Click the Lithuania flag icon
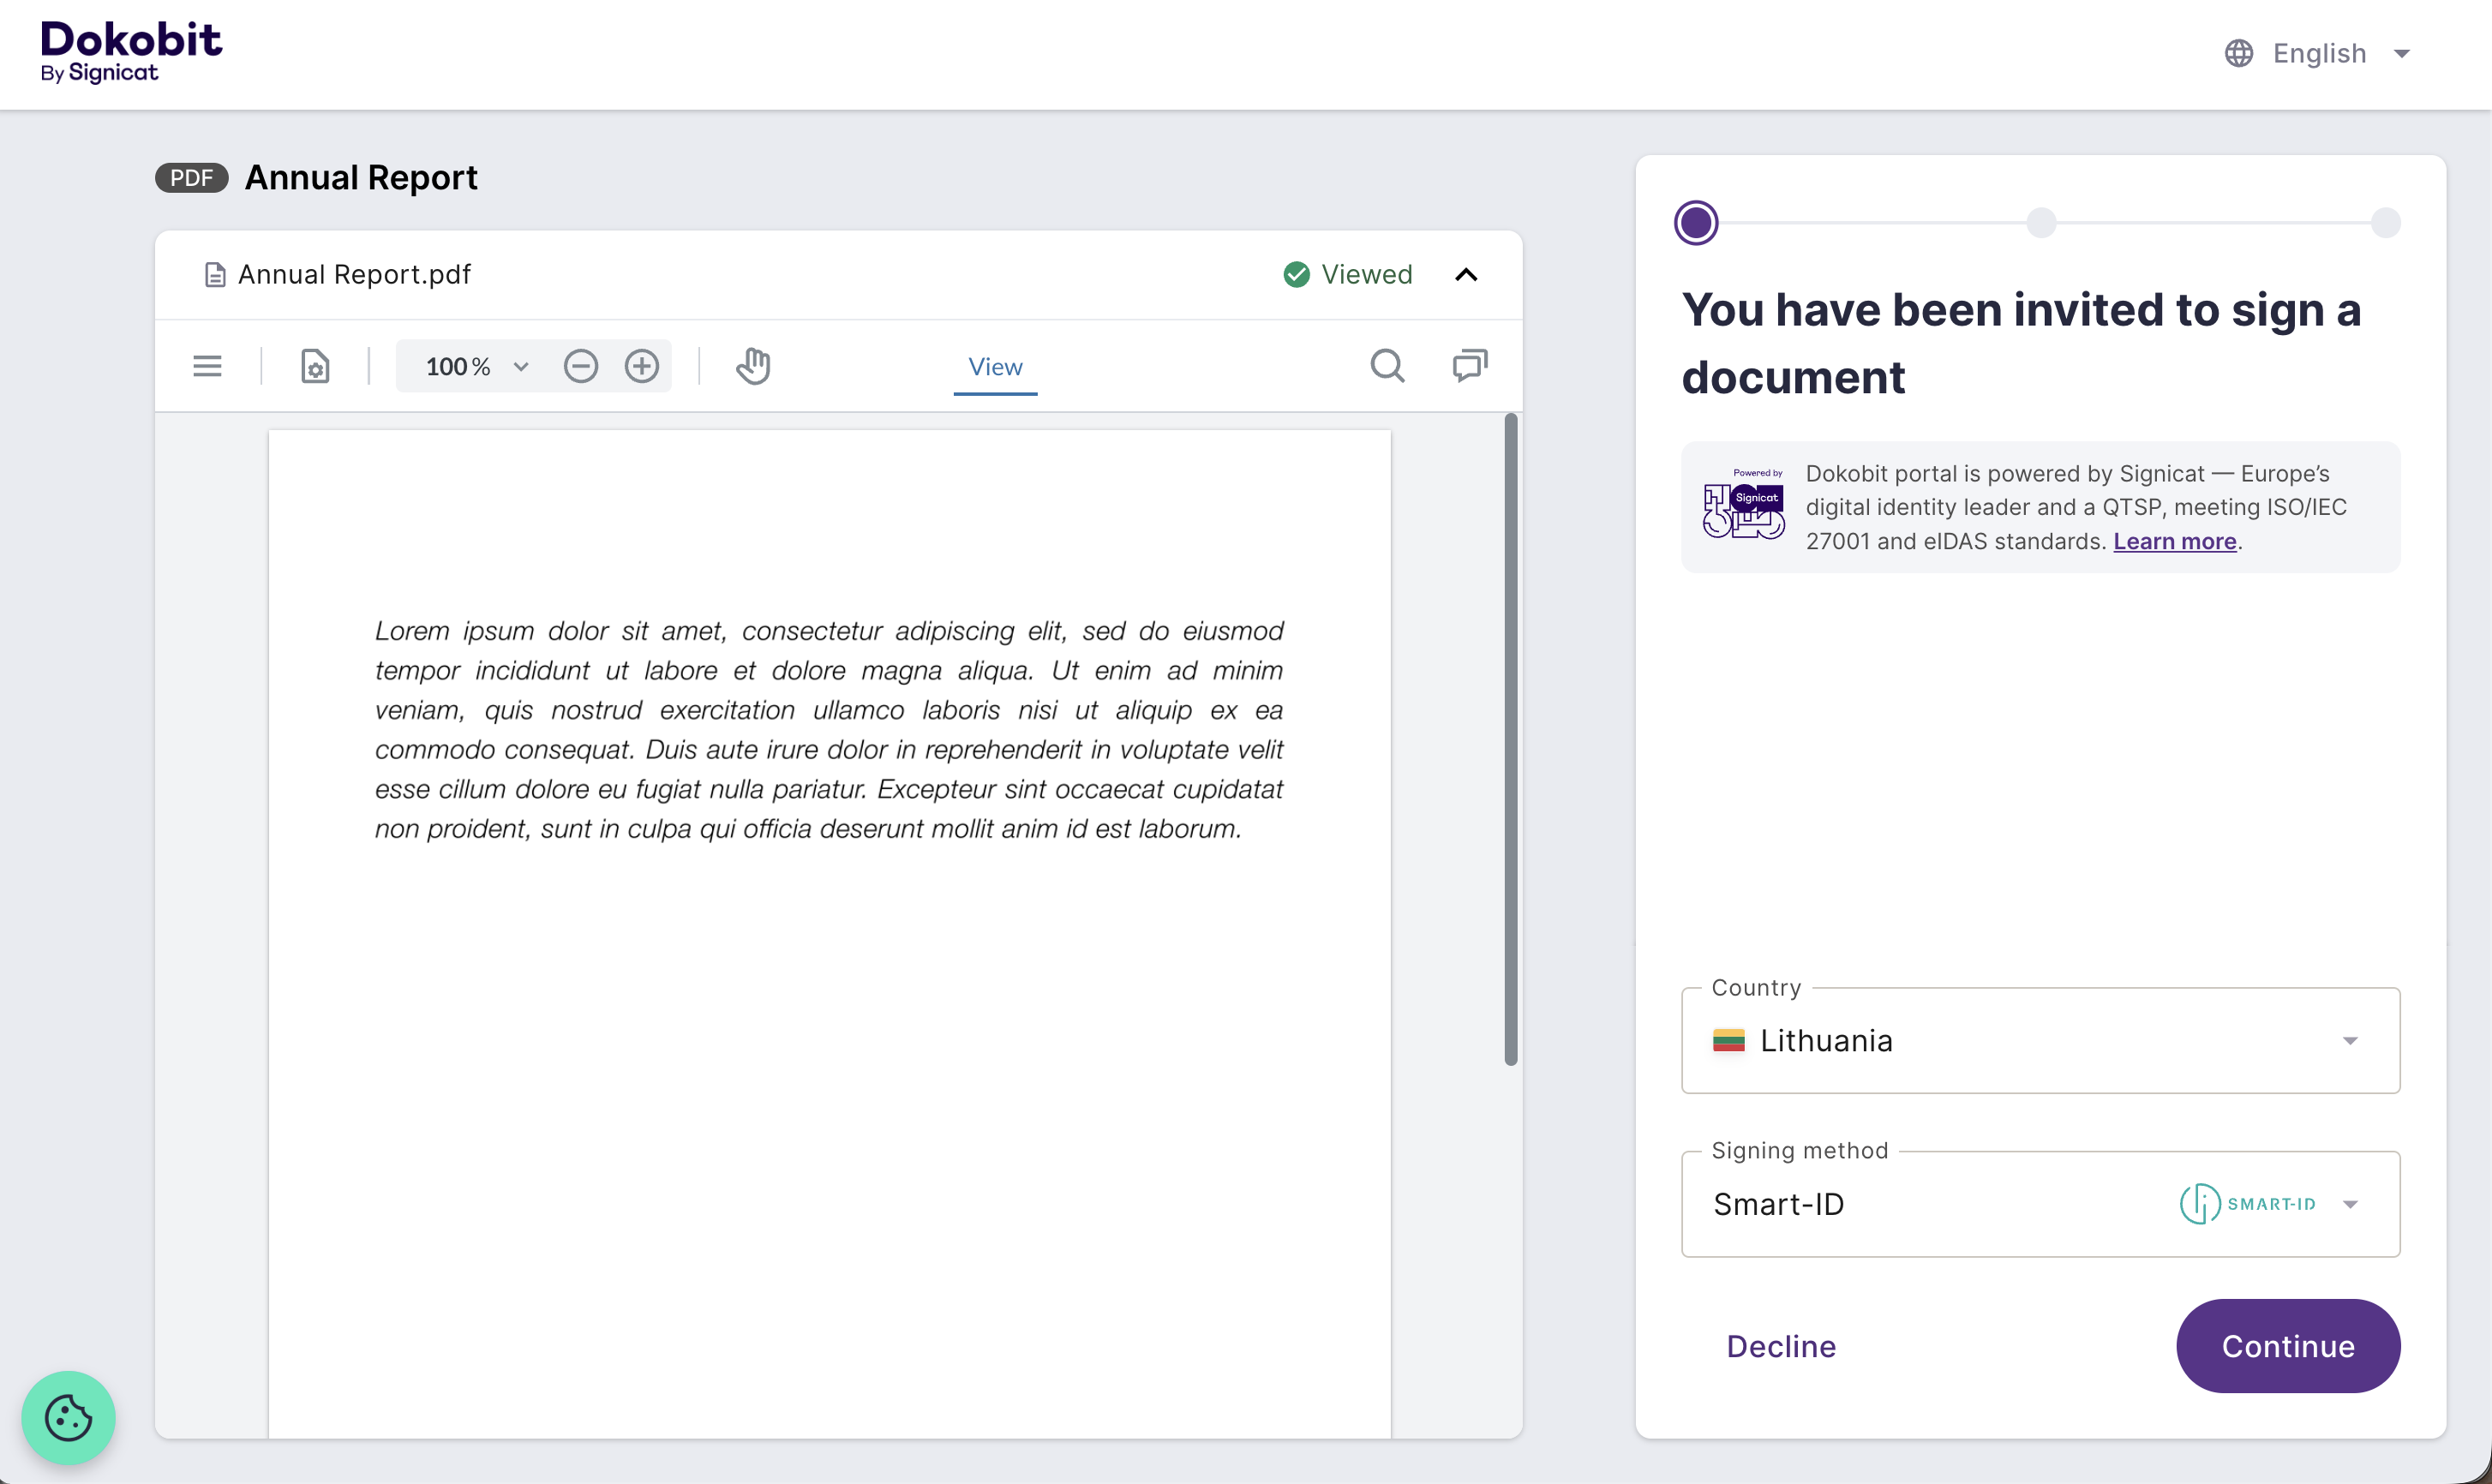This screenshot has height=1484, width=2492. click(x=1728, y=1041)
